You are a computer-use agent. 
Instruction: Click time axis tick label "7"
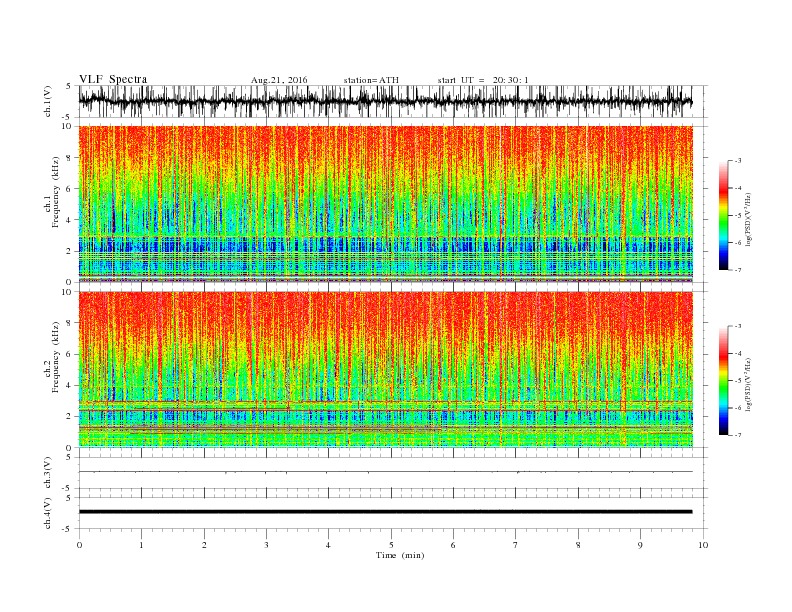pos(516,545)
